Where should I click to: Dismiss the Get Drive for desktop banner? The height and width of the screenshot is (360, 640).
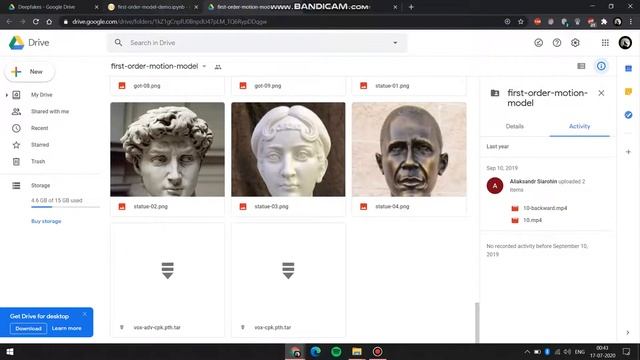(84, 315)
